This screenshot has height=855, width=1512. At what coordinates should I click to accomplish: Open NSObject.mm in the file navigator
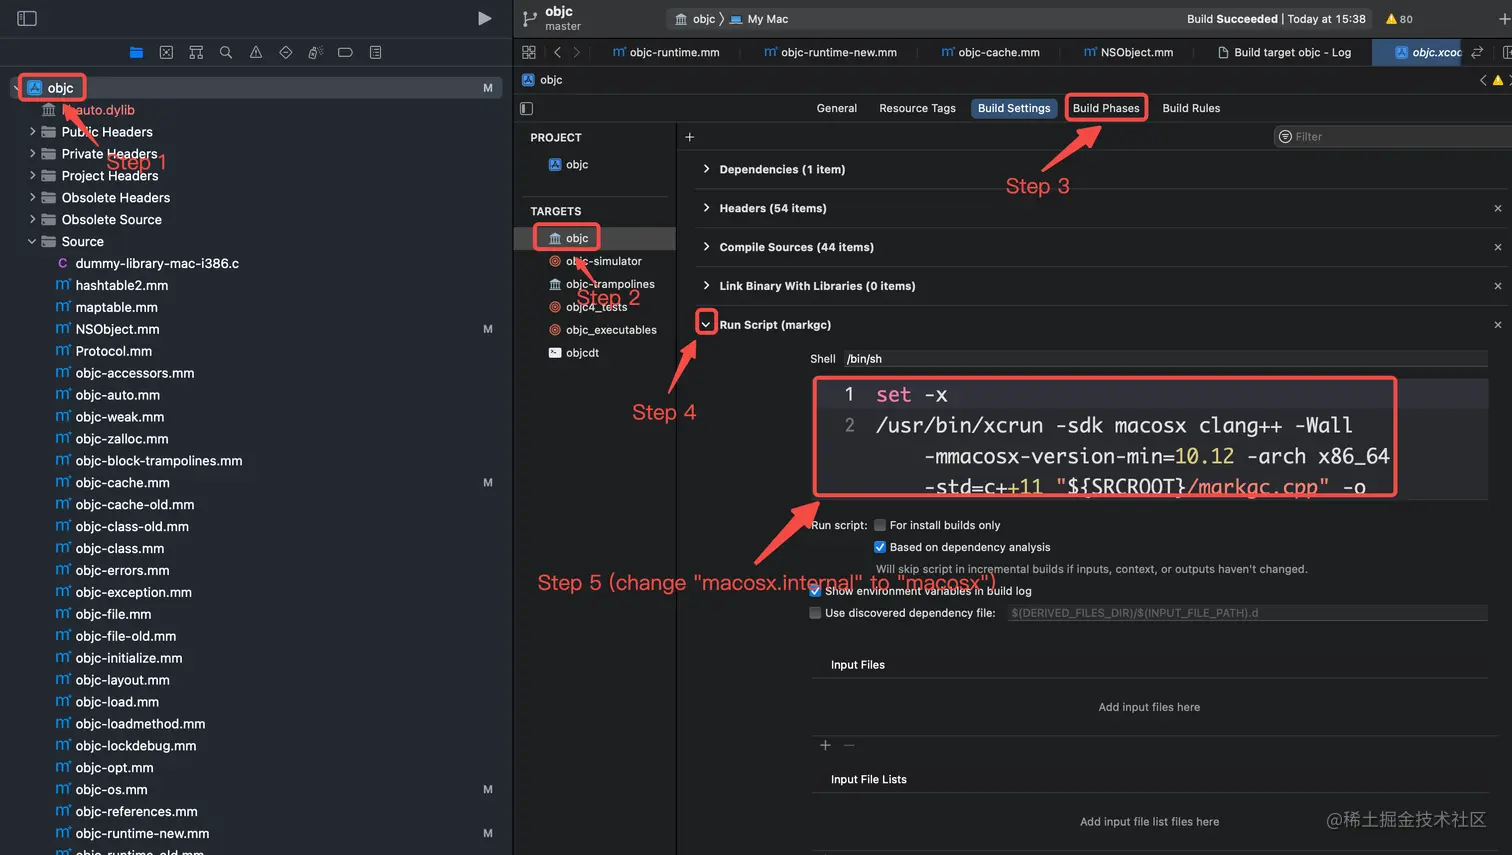coord(117,329)
